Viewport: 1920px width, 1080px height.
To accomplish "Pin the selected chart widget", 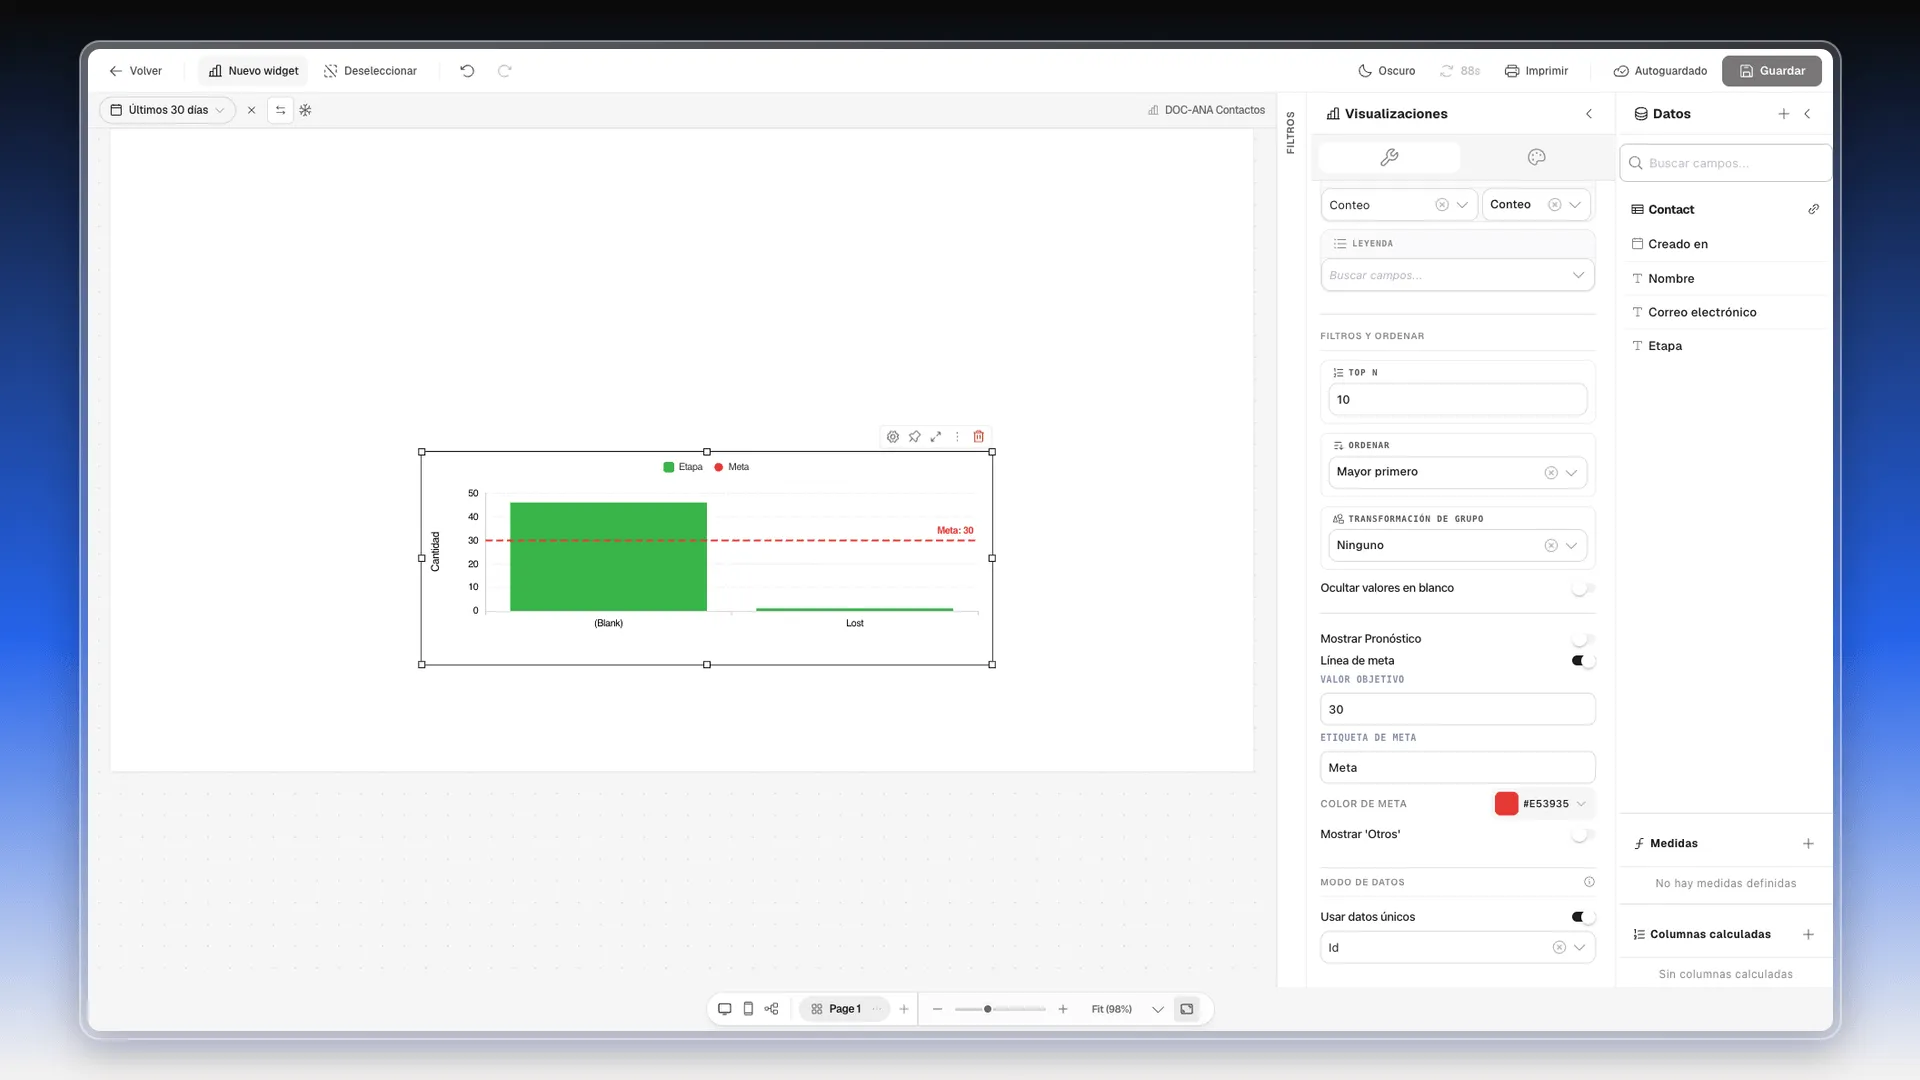I will pos(914,437).
